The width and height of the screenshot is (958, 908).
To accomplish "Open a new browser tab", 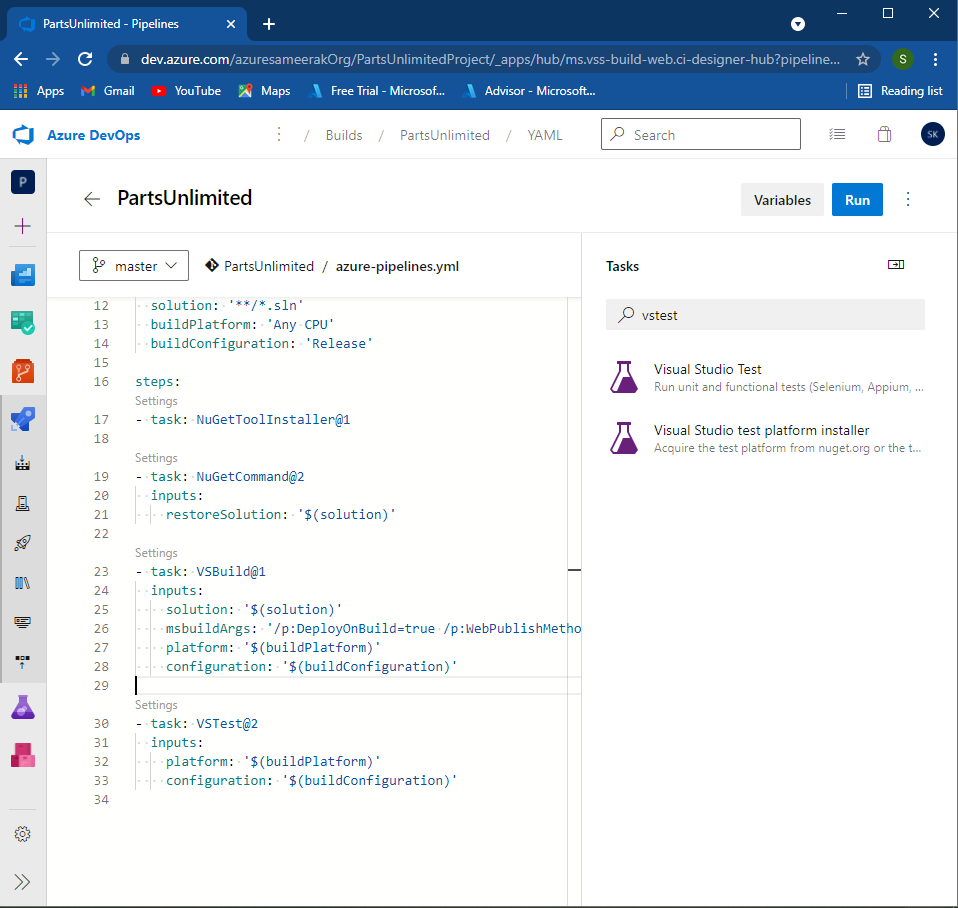I will pyautogui.click(x=268, y=24).
